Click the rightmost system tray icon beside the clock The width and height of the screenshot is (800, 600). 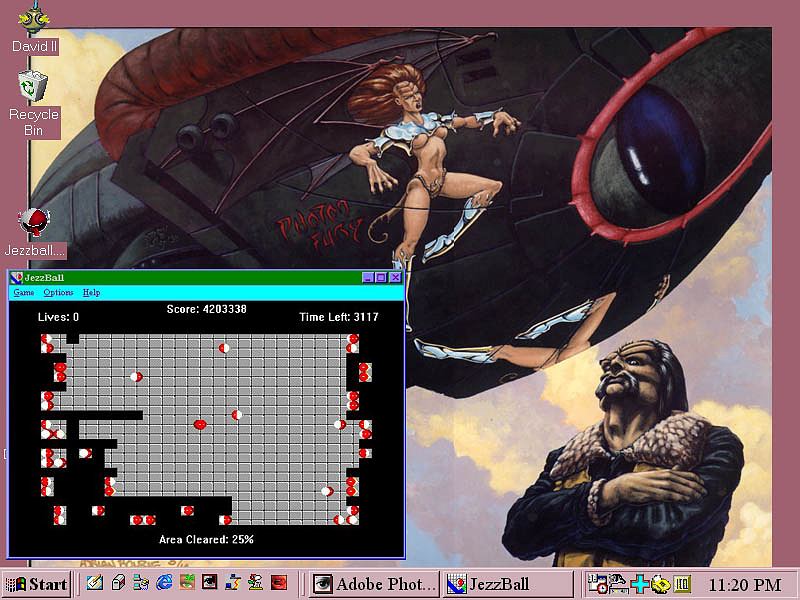coord(682,584)
